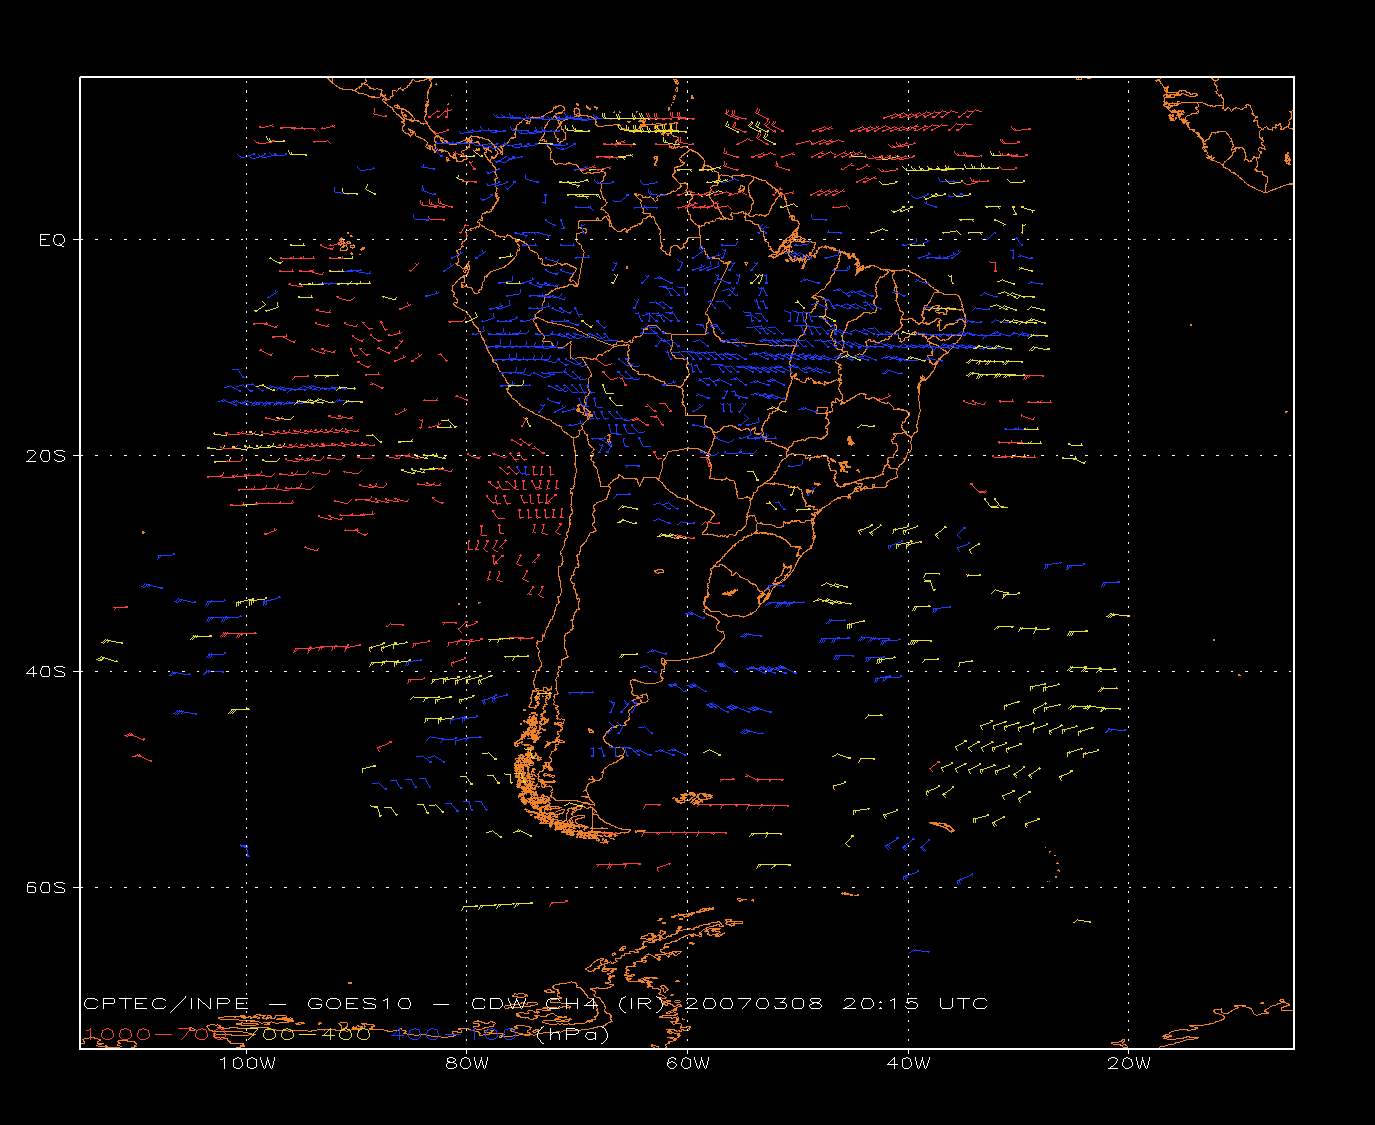The width and height of the screenshot is (1375, 1125).
Task: Click the EQ latitude label
Action: coord(52,240)
